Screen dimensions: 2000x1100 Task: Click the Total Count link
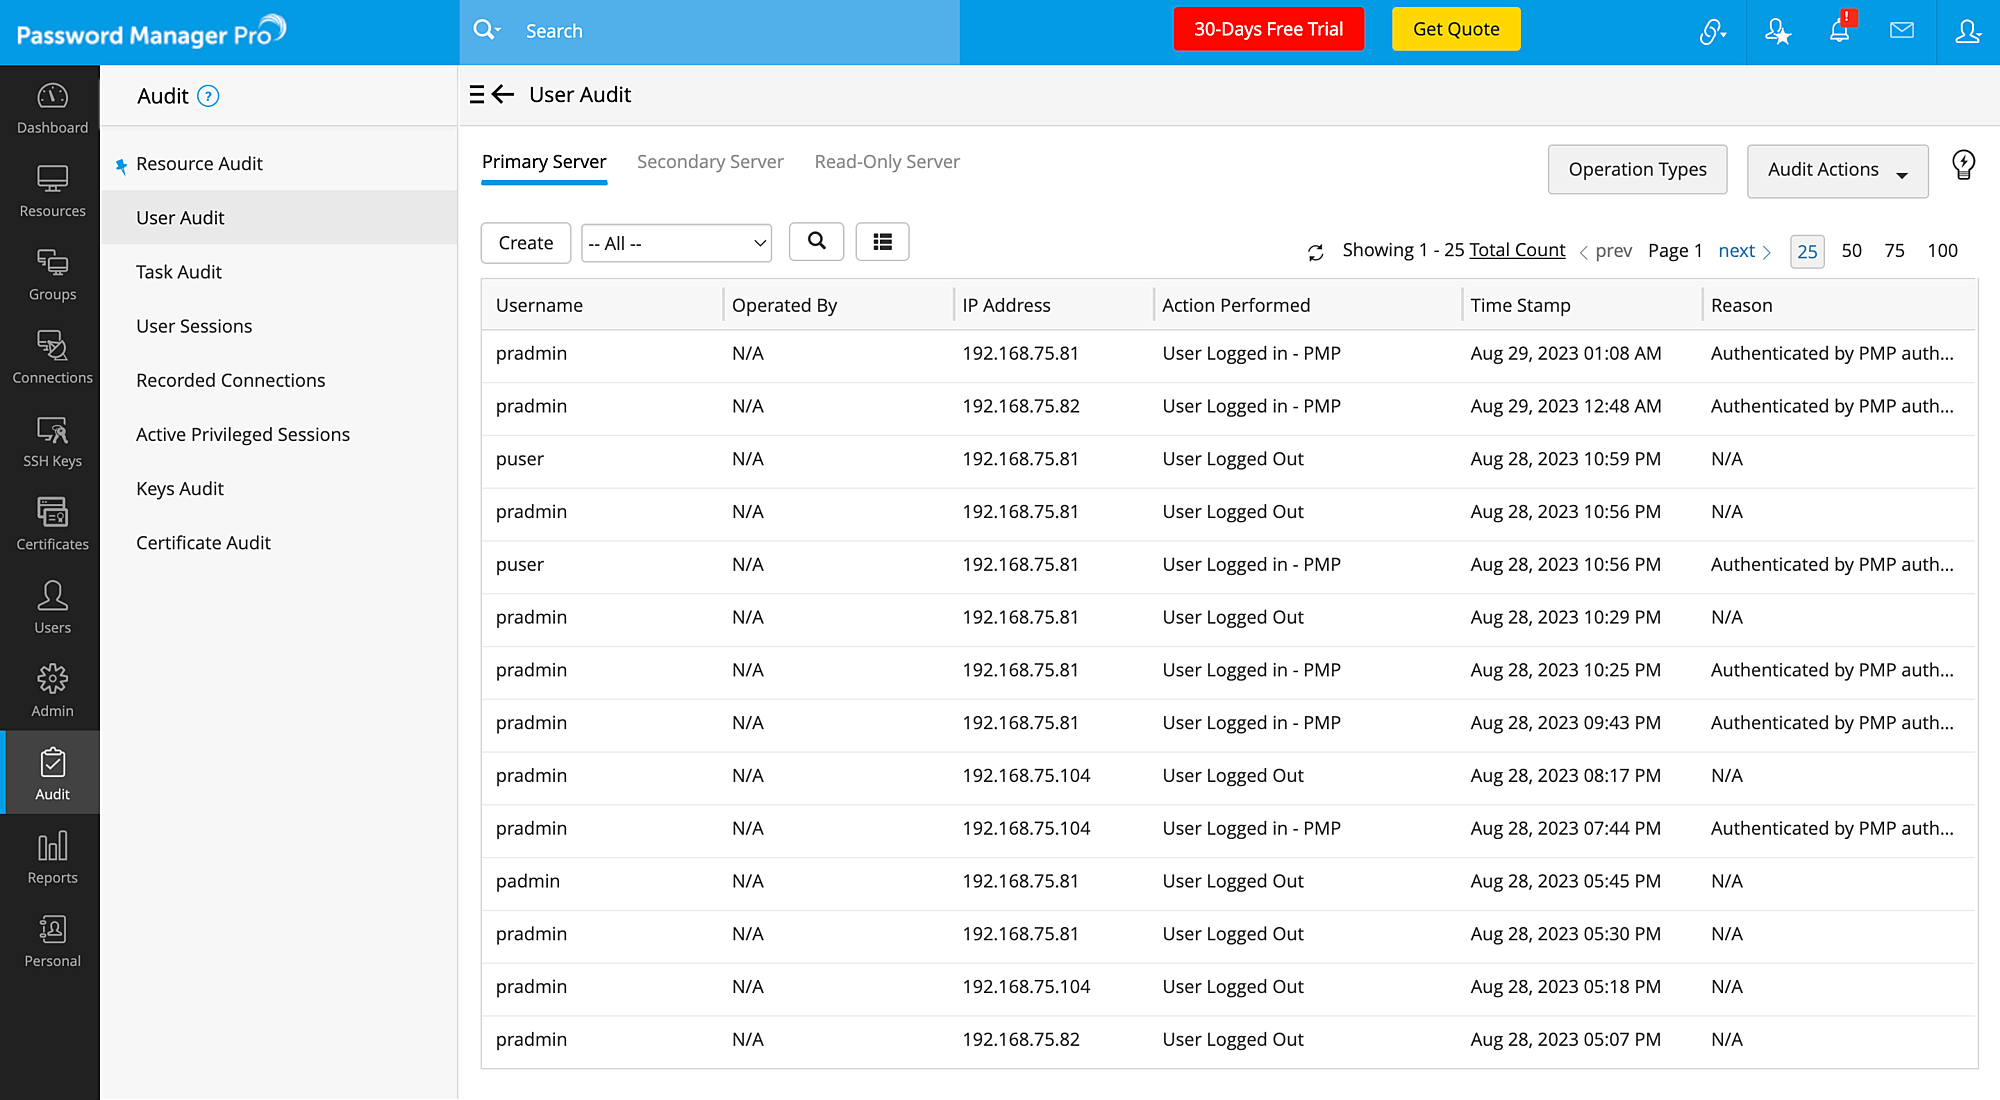(1517, 250)
